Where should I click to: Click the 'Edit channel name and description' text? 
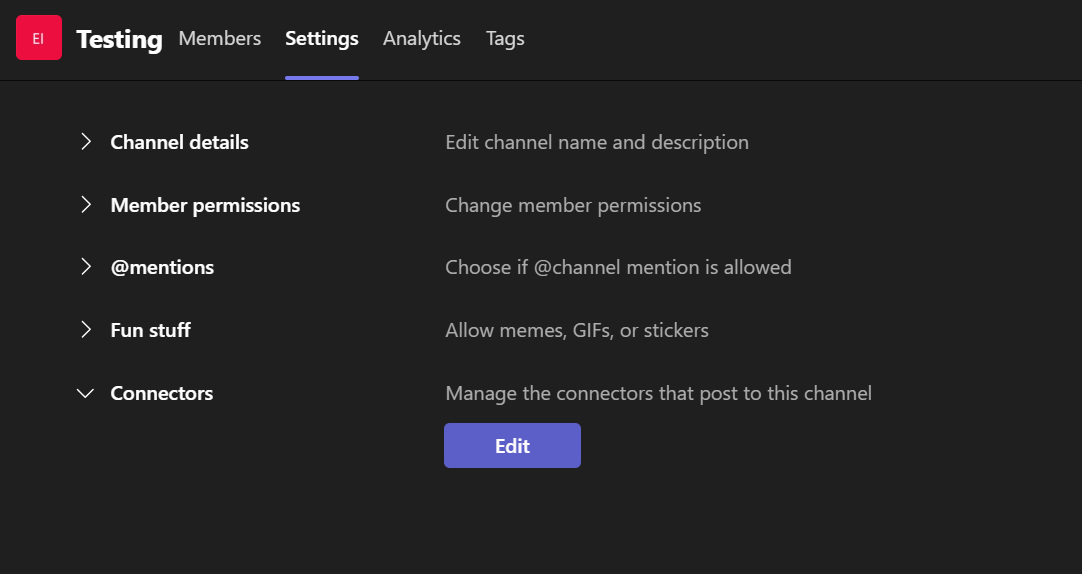coord(596,142)
